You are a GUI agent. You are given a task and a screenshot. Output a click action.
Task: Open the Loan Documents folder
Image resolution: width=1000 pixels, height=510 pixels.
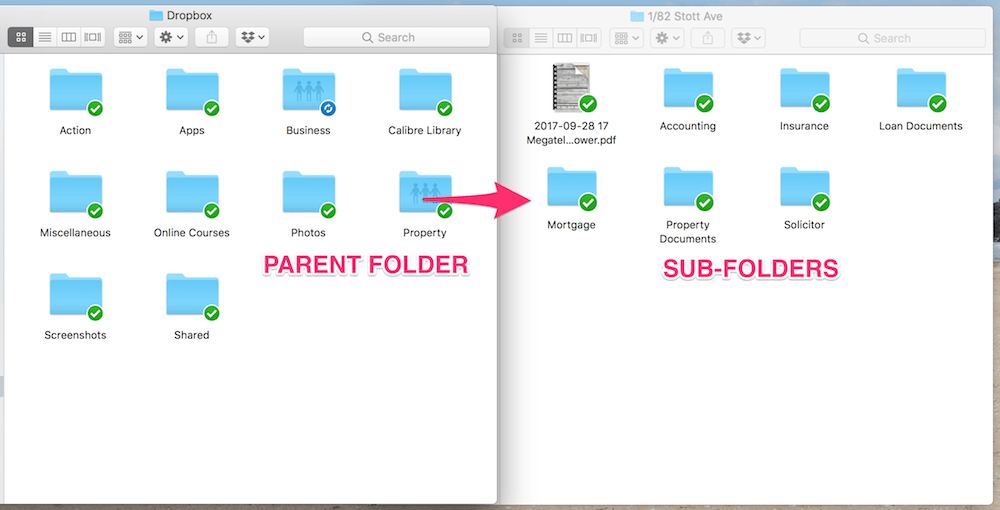(920, 92)
